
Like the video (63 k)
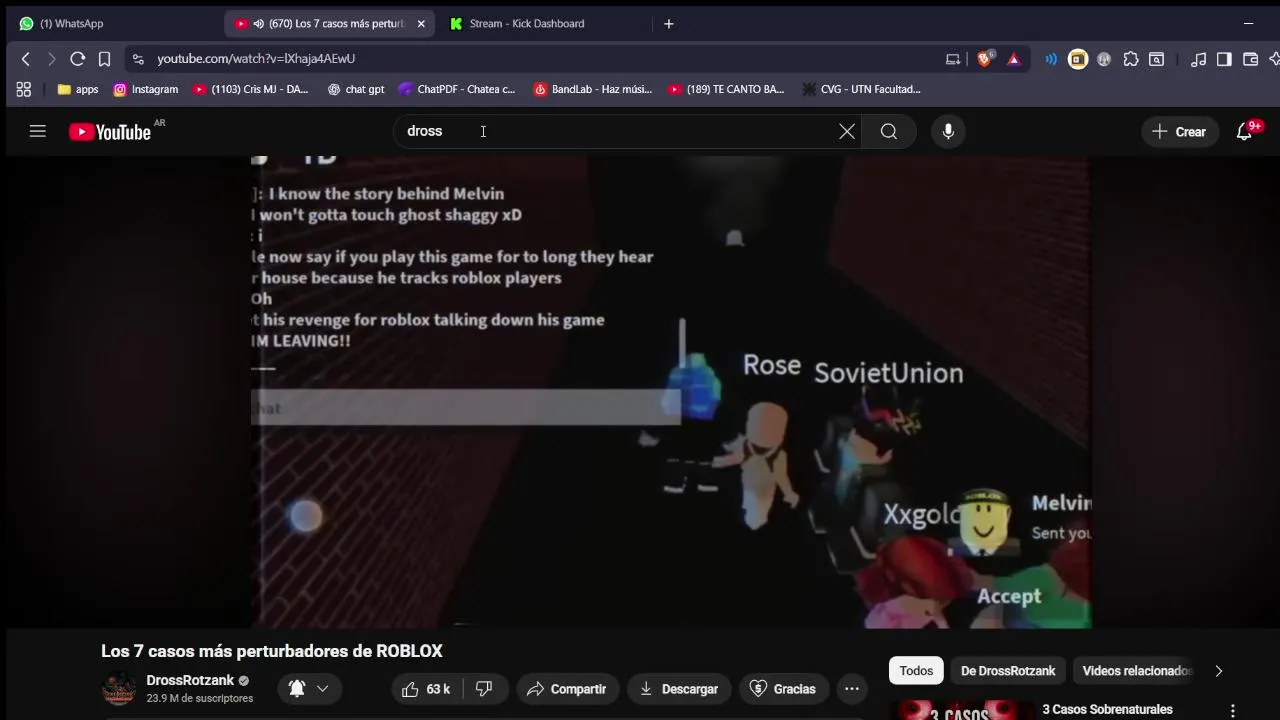[x=426, y=689]
